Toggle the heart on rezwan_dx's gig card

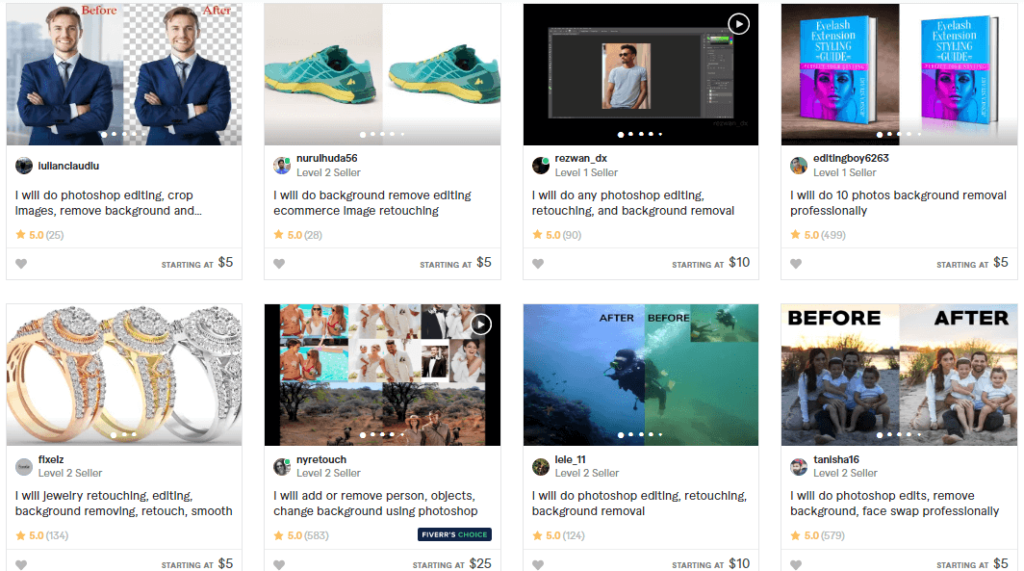[x=537, y=264]
